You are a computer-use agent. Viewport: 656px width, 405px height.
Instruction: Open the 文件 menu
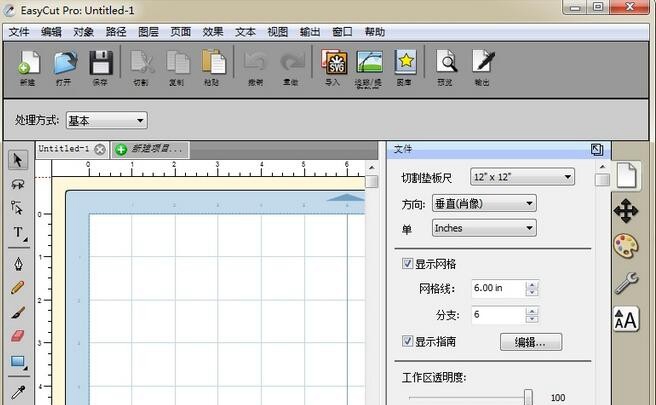pos(19,32)
